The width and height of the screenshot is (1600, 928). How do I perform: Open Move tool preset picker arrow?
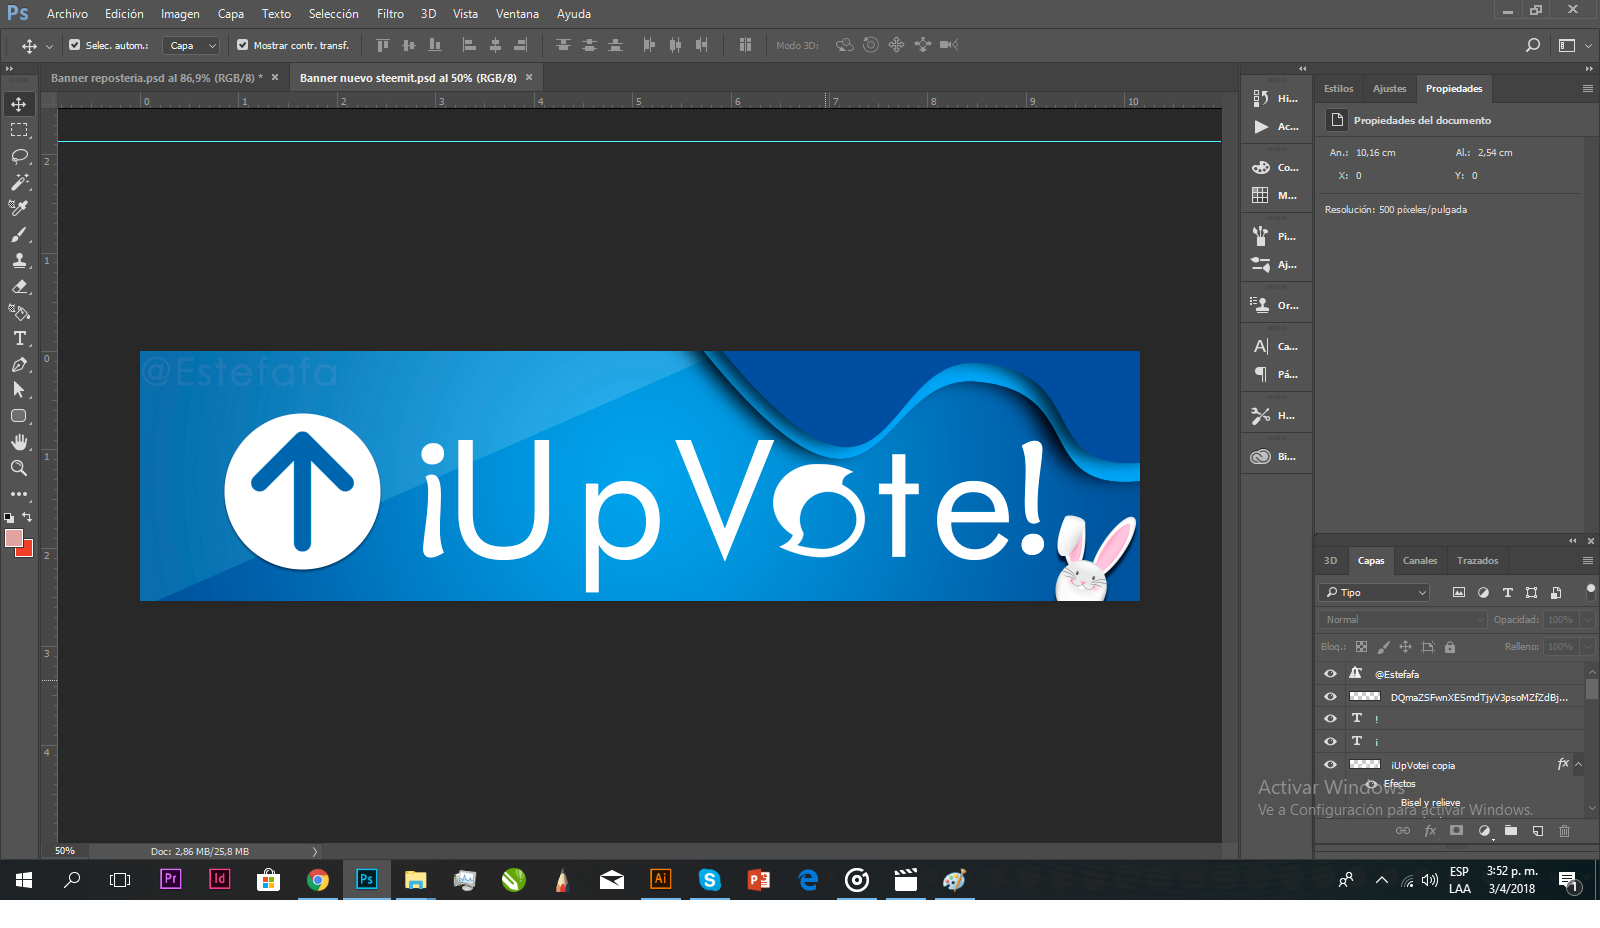click(49, 46)
